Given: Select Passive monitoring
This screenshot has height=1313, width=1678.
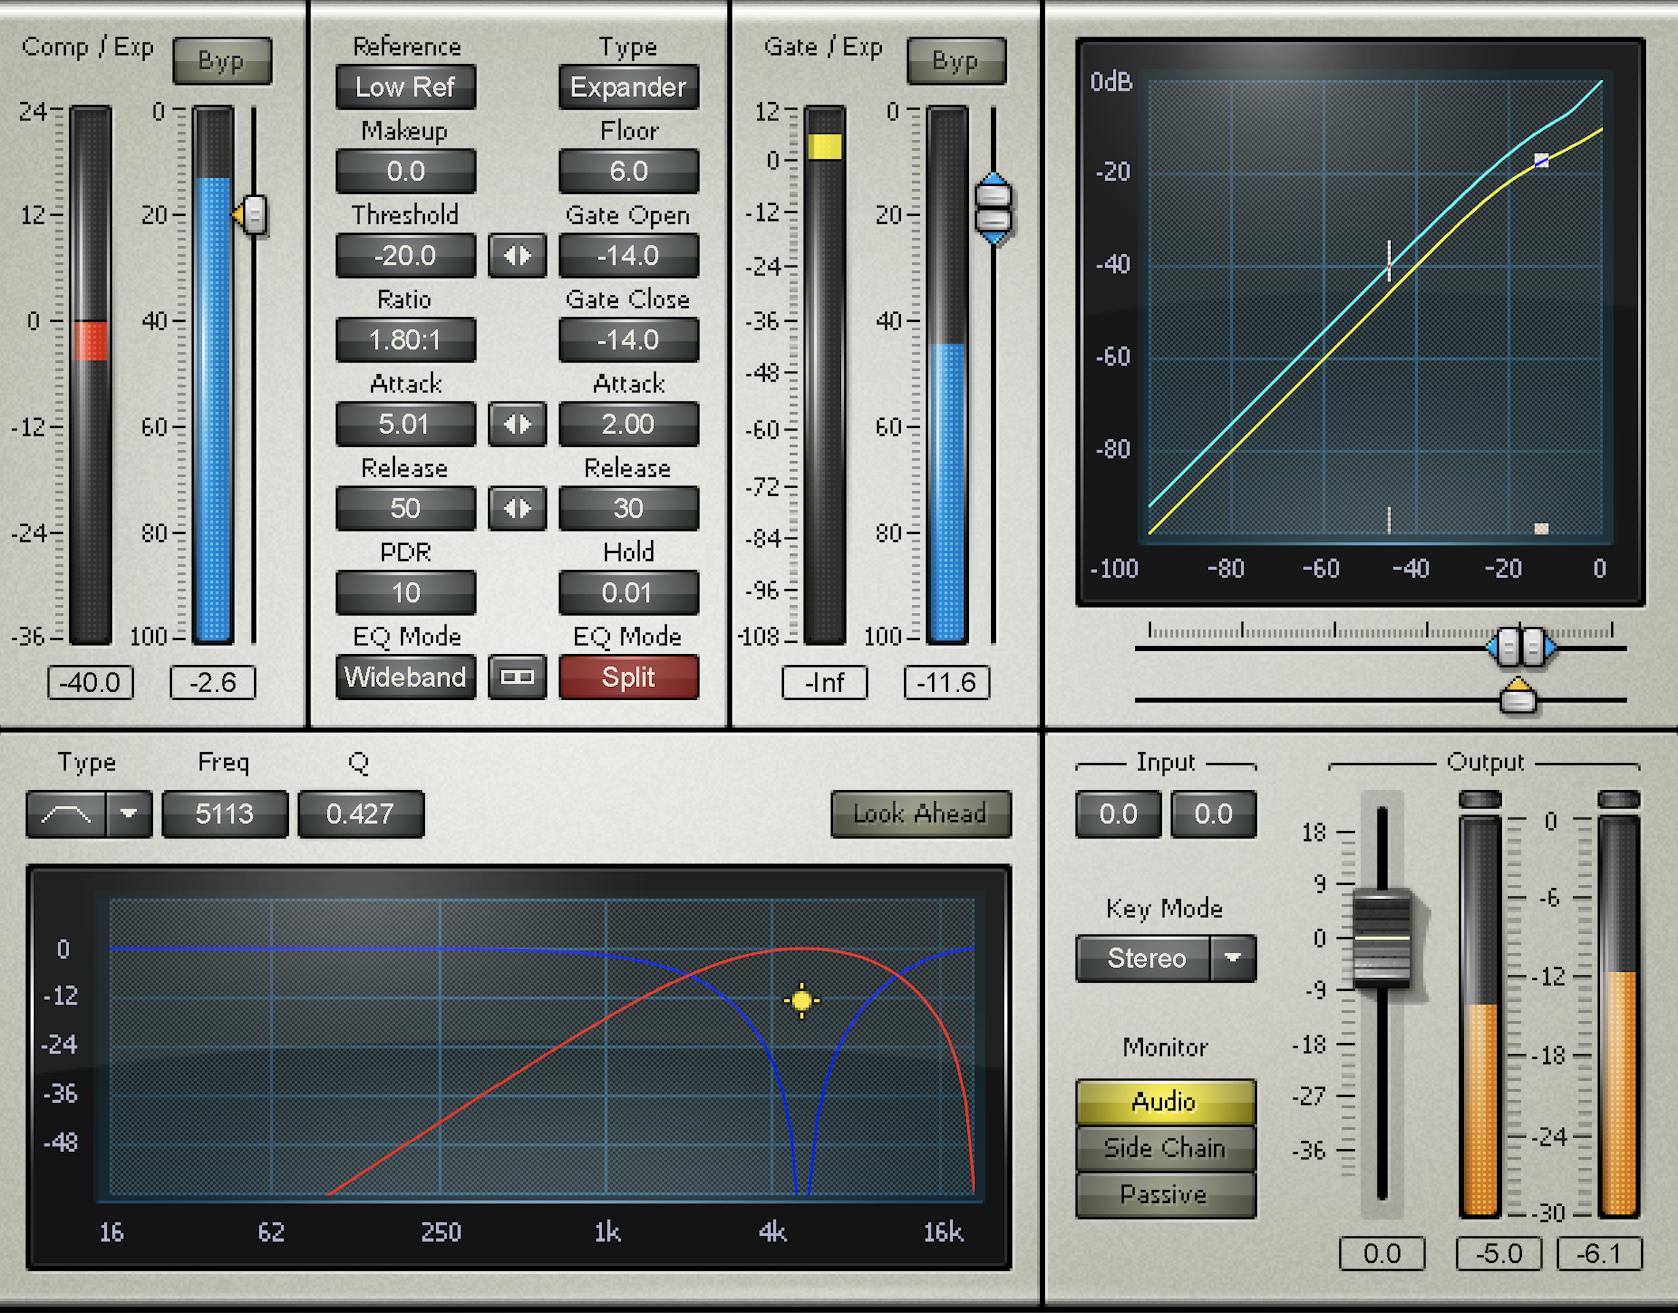Looking at the screenshot, I should (1164, 1194).
